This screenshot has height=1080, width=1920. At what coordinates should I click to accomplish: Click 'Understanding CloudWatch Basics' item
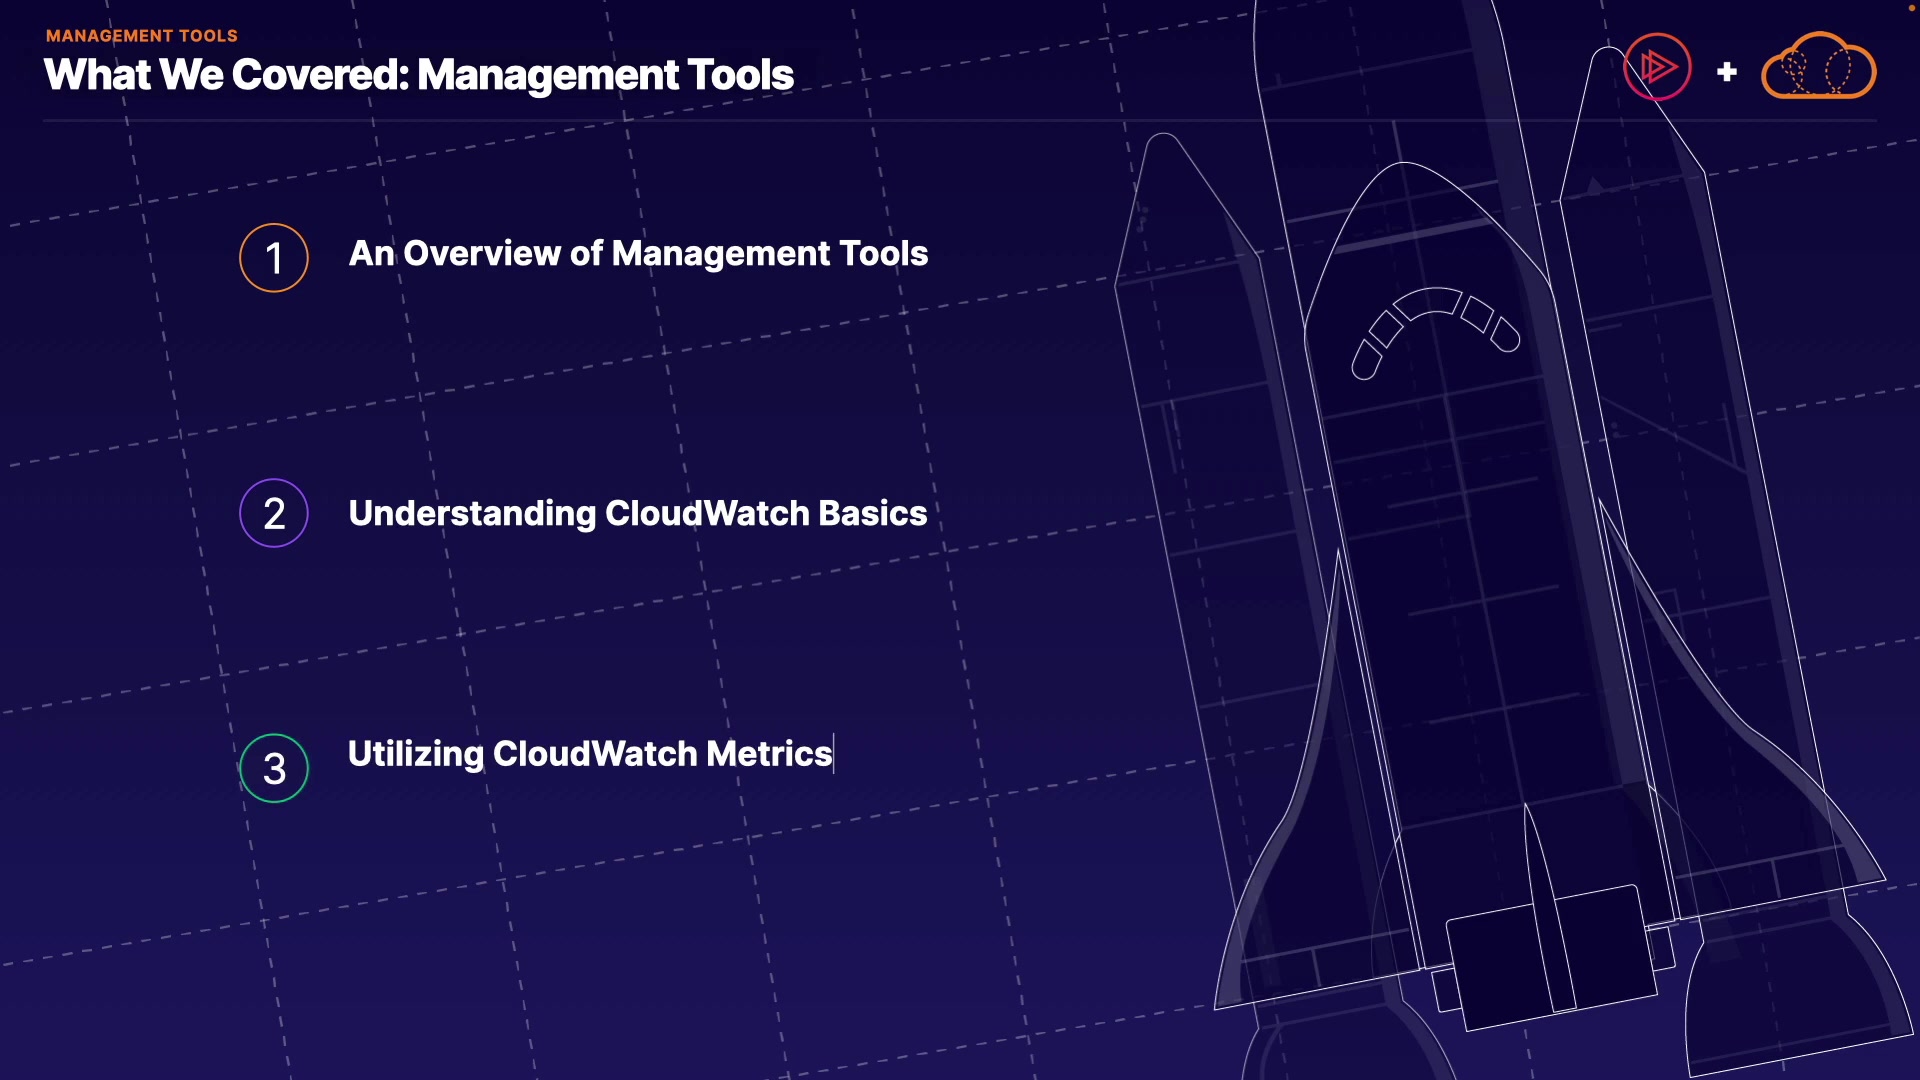(x=638, y=513)
